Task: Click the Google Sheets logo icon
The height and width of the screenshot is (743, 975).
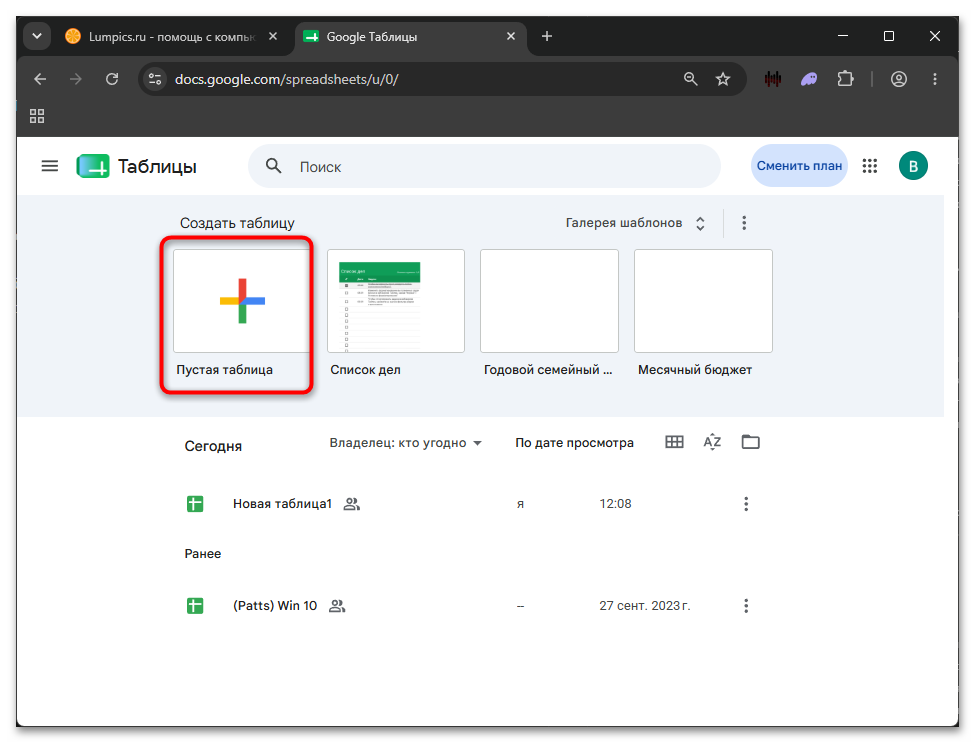Action: point(93,167)
